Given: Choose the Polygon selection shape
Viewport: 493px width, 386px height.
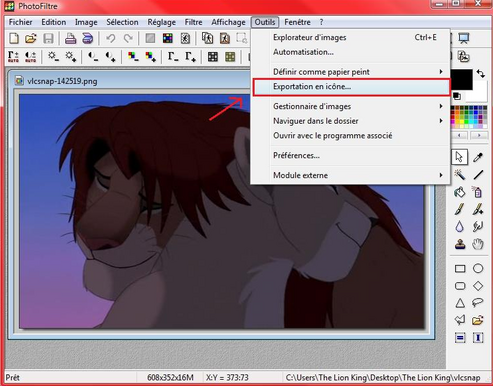Looking at the screenshot, I should 460,320.
